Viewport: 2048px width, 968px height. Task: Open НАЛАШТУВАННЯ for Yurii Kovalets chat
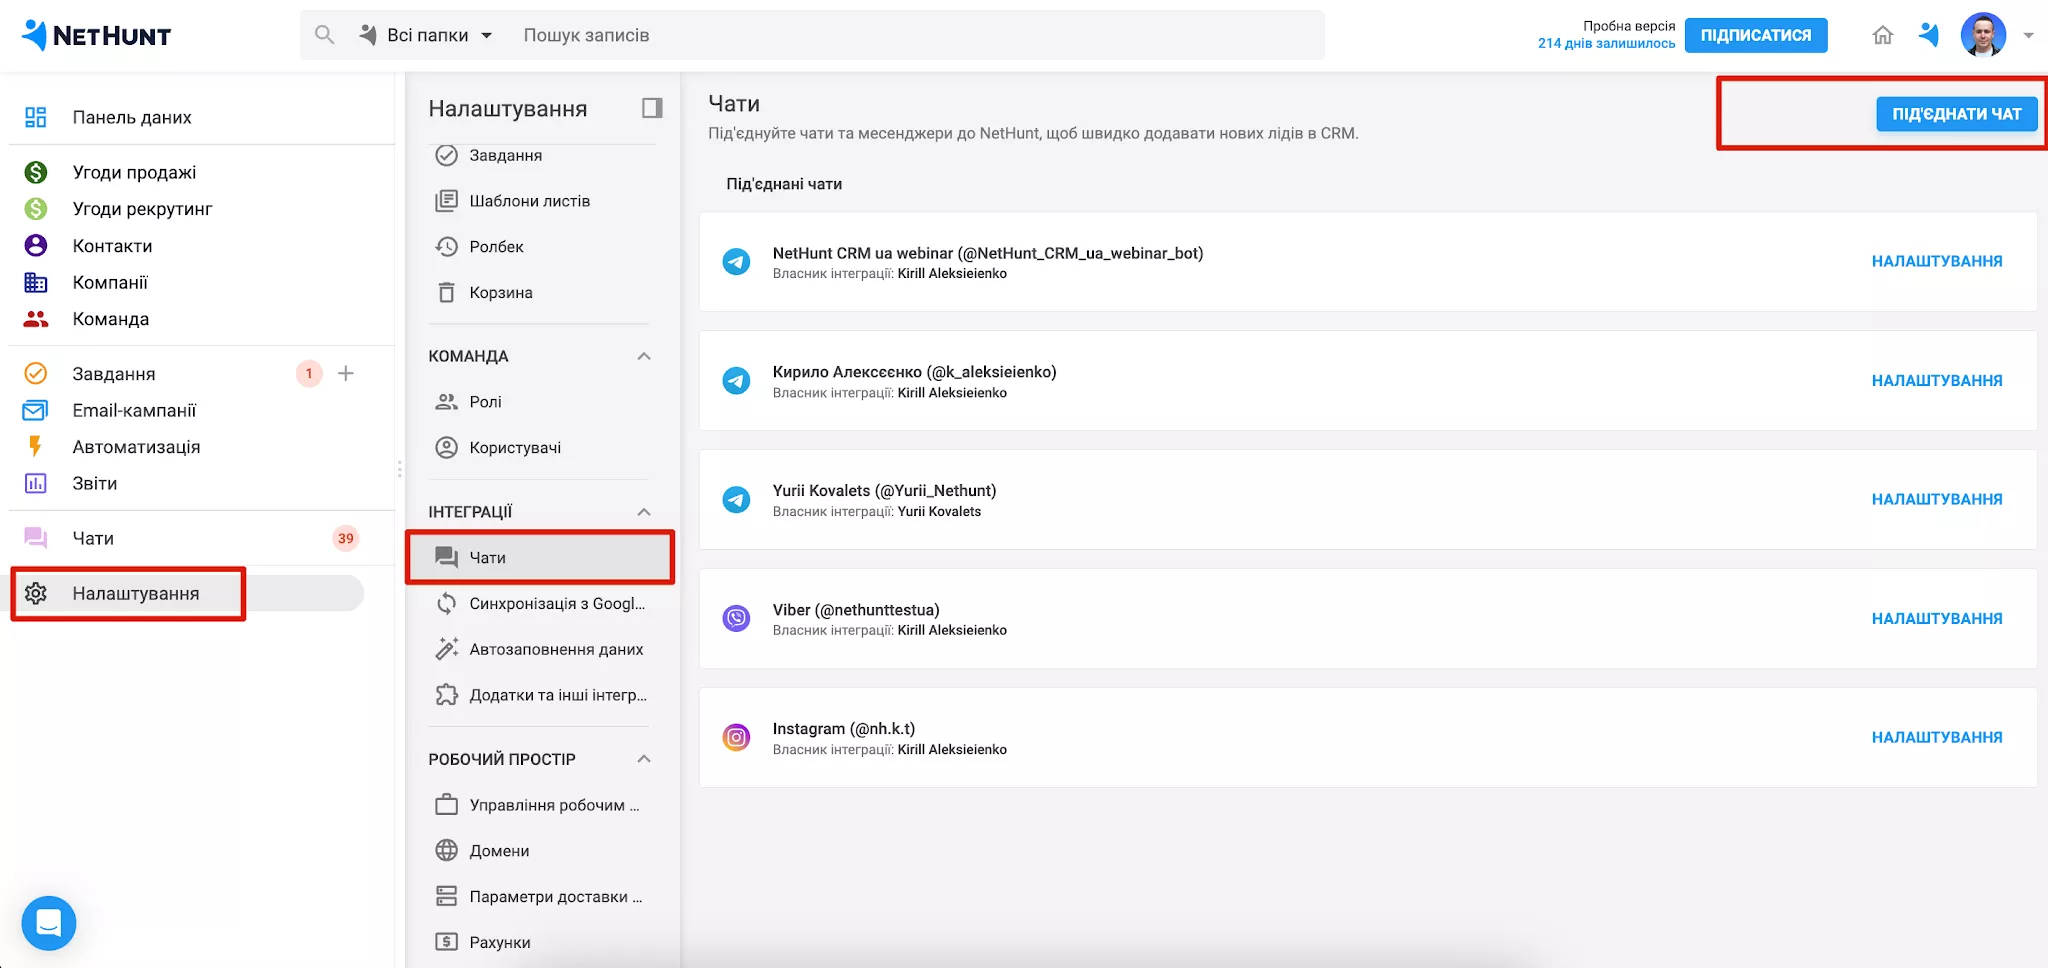1937,499
